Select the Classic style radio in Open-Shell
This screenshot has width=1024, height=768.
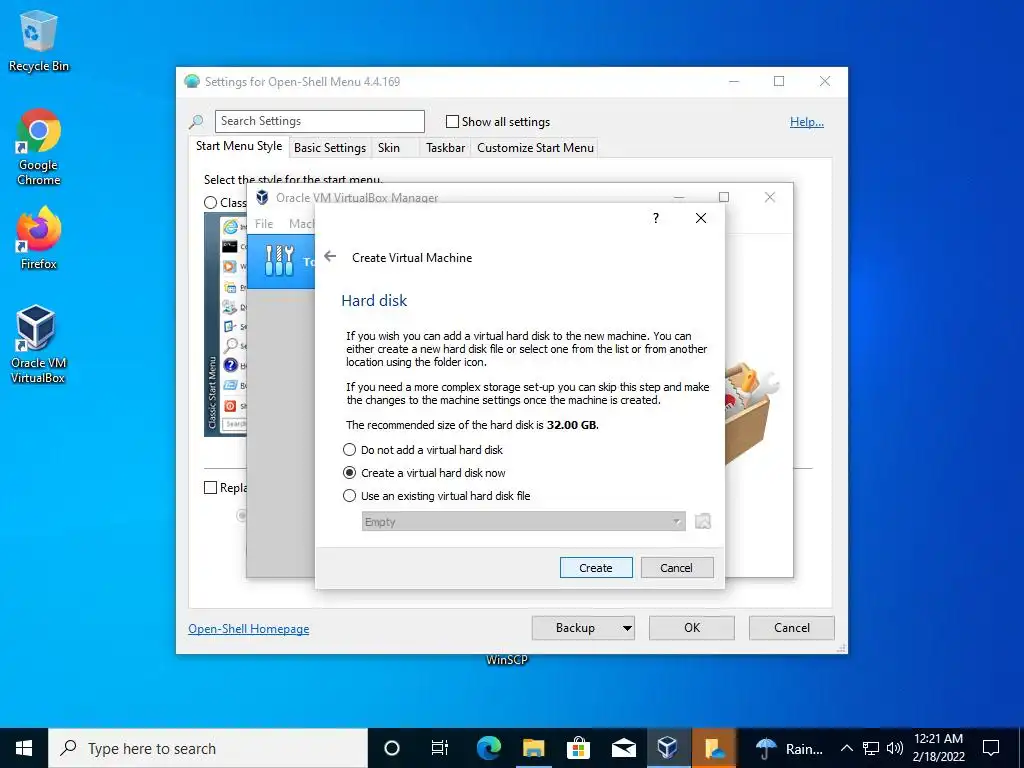210,202
